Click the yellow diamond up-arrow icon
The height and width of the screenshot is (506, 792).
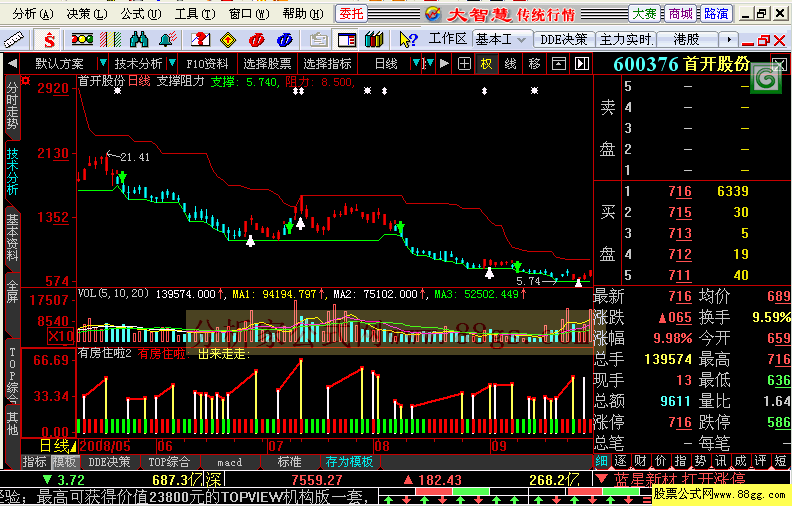click(x=228, y=39)
